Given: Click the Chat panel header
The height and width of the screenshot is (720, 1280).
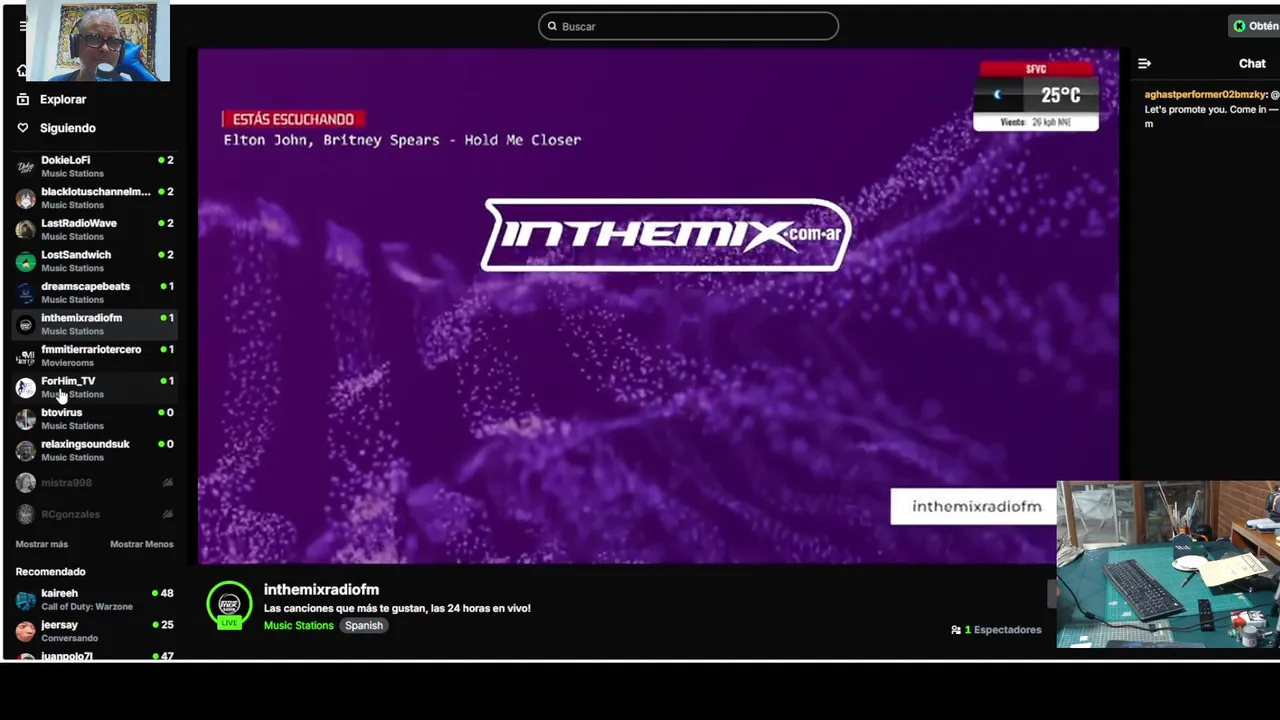Looking at the screenshot, I should click(1252, 63).
